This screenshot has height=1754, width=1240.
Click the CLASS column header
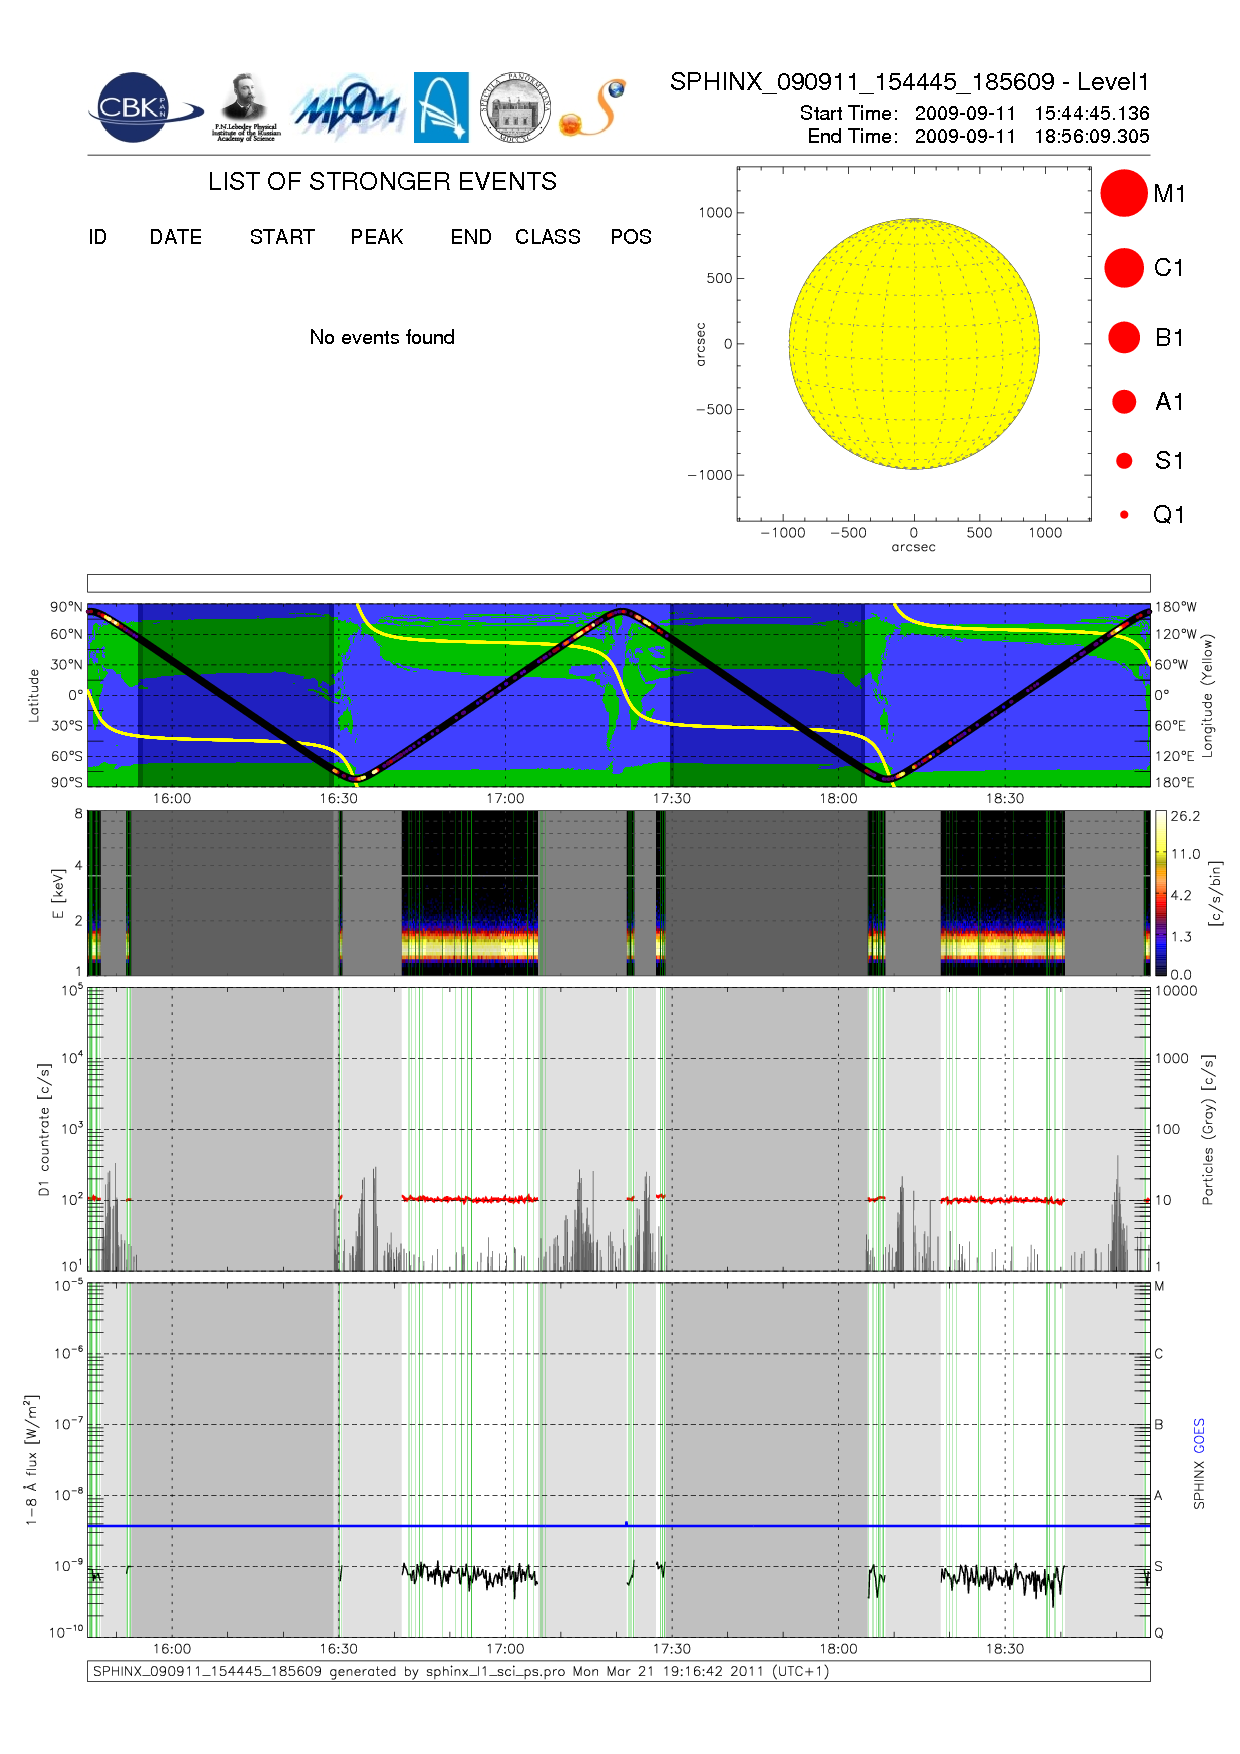pyautogui.click(x=547, y=237)
